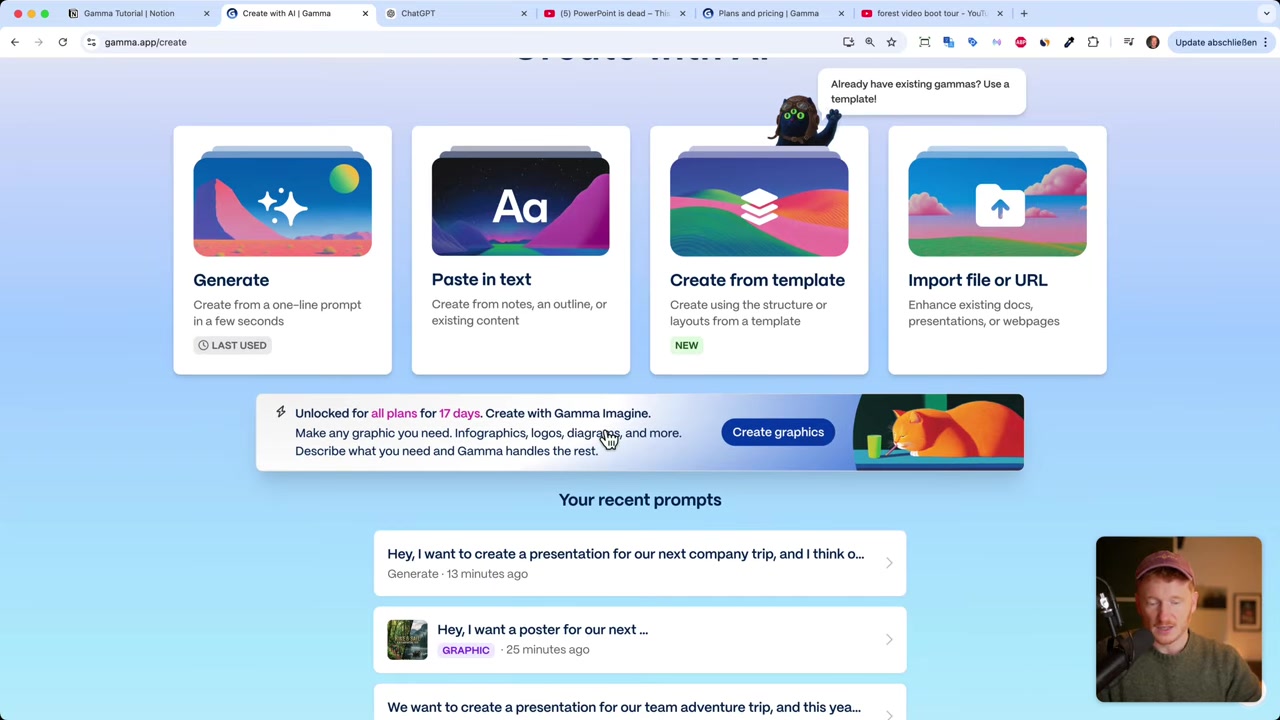The image size is (1280, 720).
Task: Click the screenshot capture extension icon
Action: tap(924, 42)
